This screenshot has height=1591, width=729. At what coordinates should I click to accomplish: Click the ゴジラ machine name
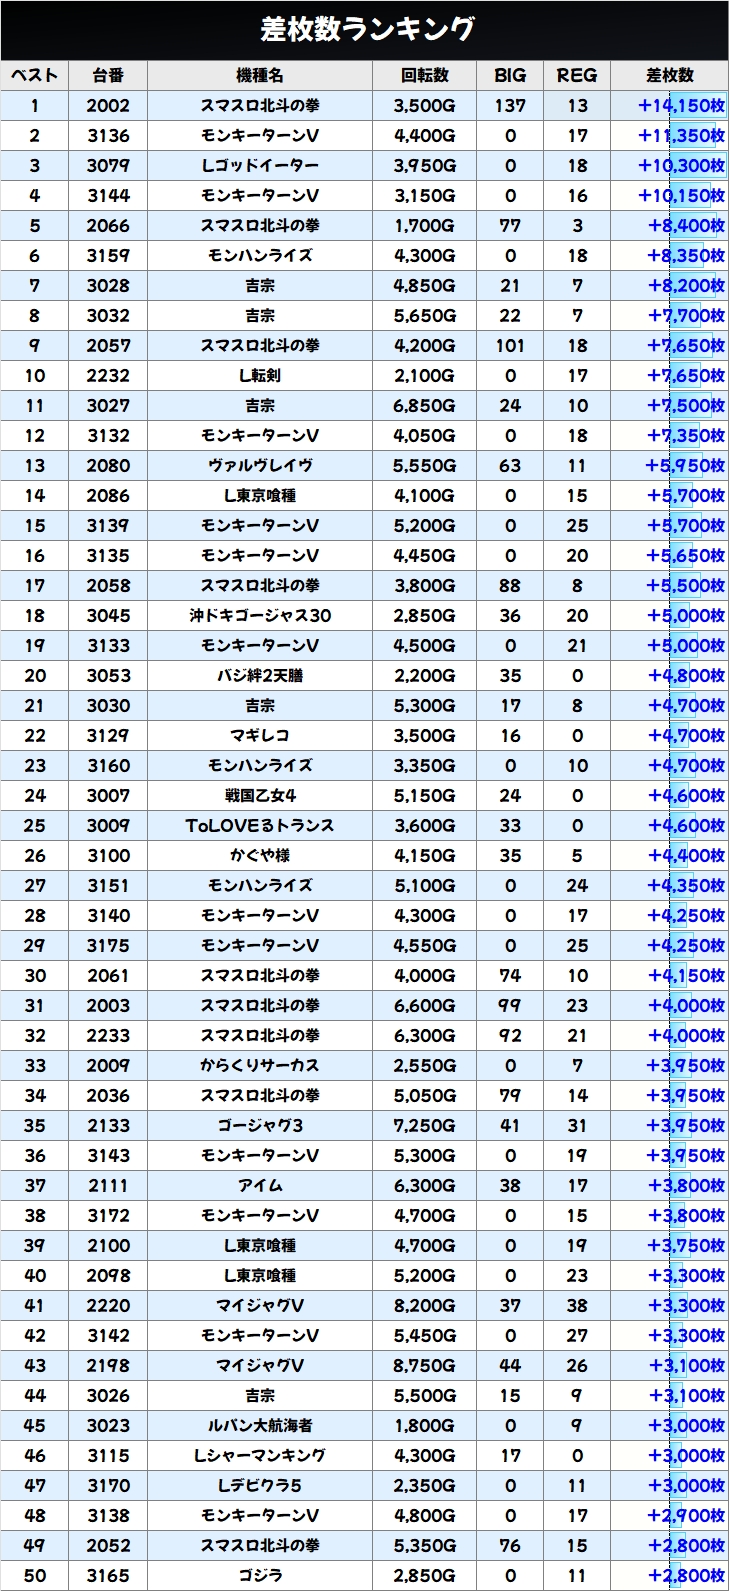[260, 1576]
